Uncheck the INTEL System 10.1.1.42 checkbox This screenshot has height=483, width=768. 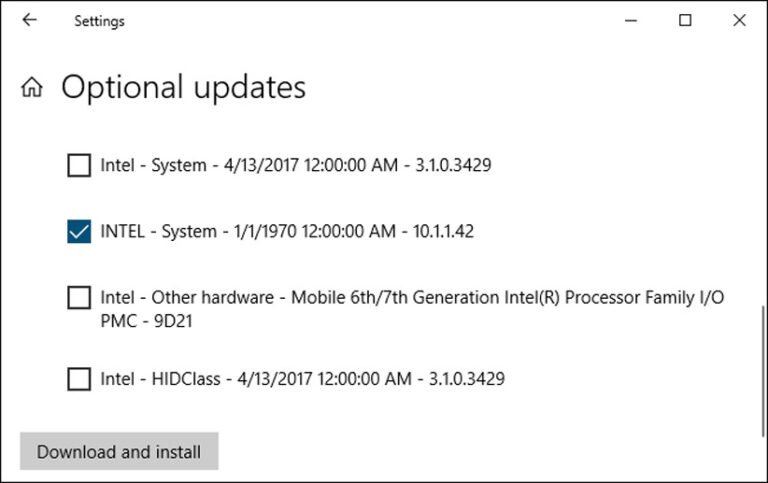[79, 232]
